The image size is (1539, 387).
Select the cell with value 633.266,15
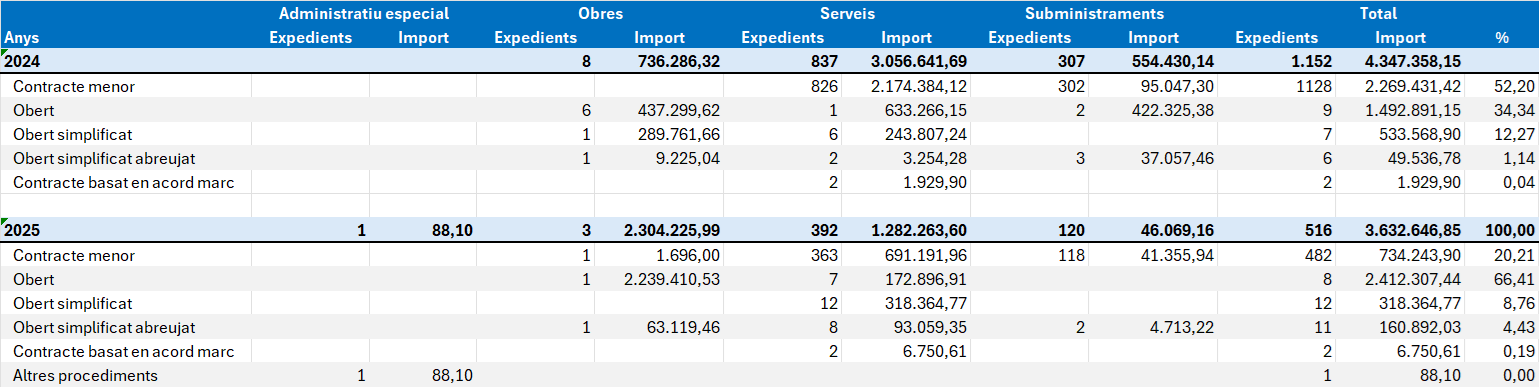pos(925,110)
